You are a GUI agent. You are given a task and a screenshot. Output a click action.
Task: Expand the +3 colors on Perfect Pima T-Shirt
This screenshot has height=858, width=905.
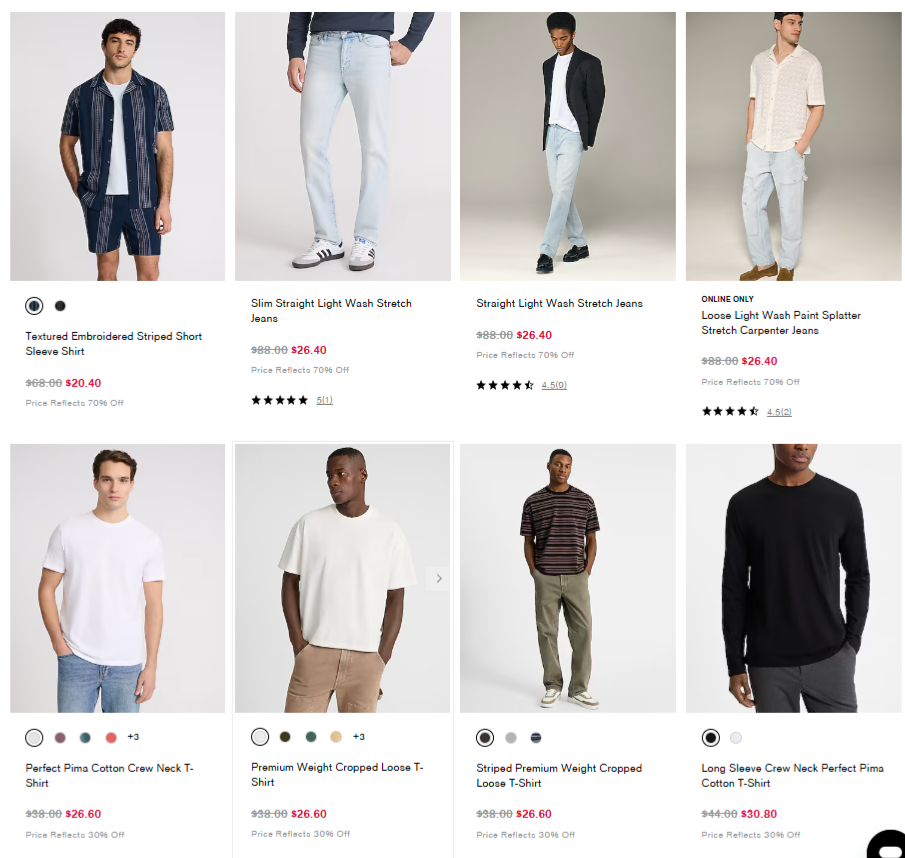pyautogui.click(x=132, y=737)
